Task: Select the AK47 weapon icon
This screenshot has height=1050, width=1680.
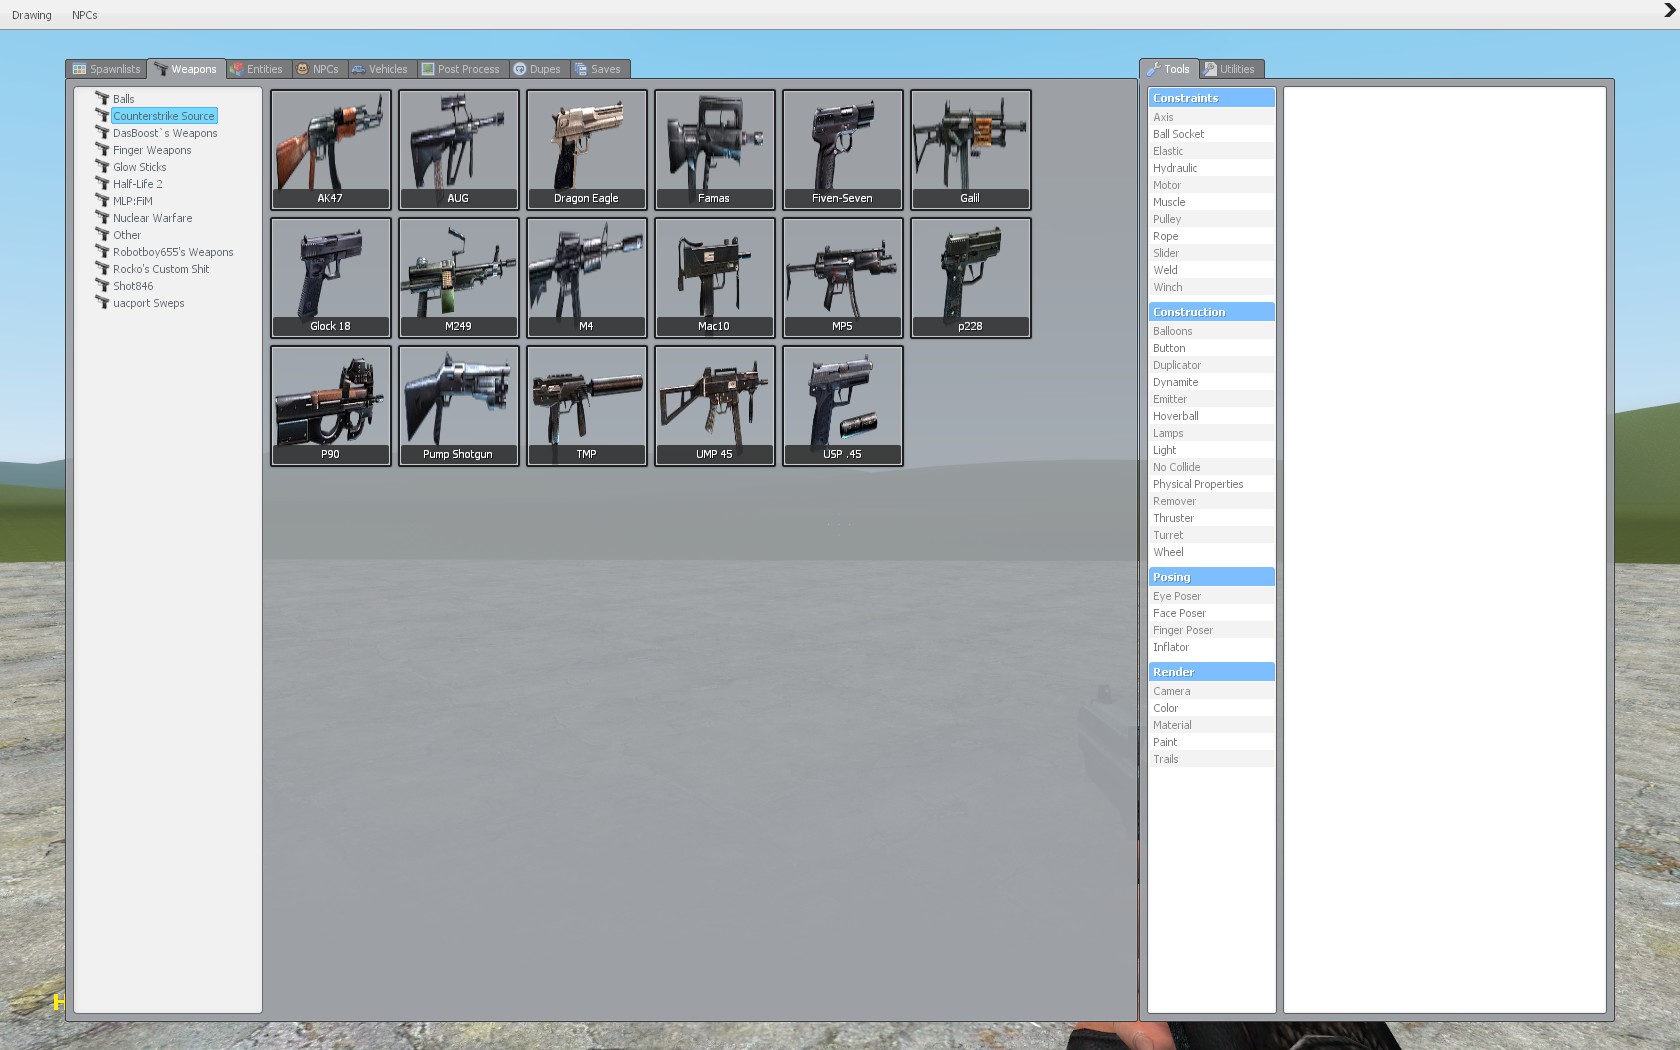Action: tap(330, 149)
